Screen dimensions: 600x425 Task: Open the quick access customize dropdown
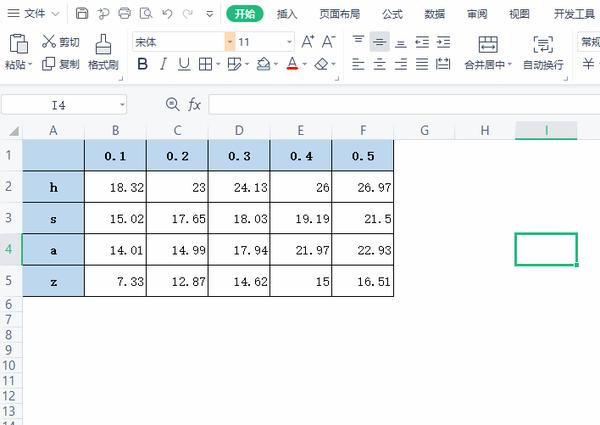point(210,14)
